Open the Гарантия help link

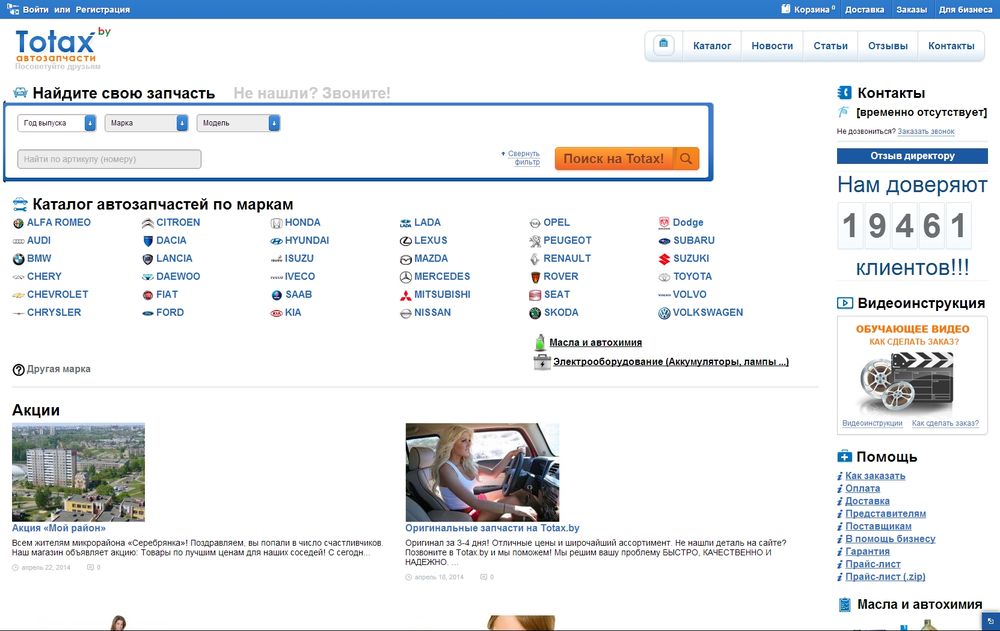[x=867, y=551]
